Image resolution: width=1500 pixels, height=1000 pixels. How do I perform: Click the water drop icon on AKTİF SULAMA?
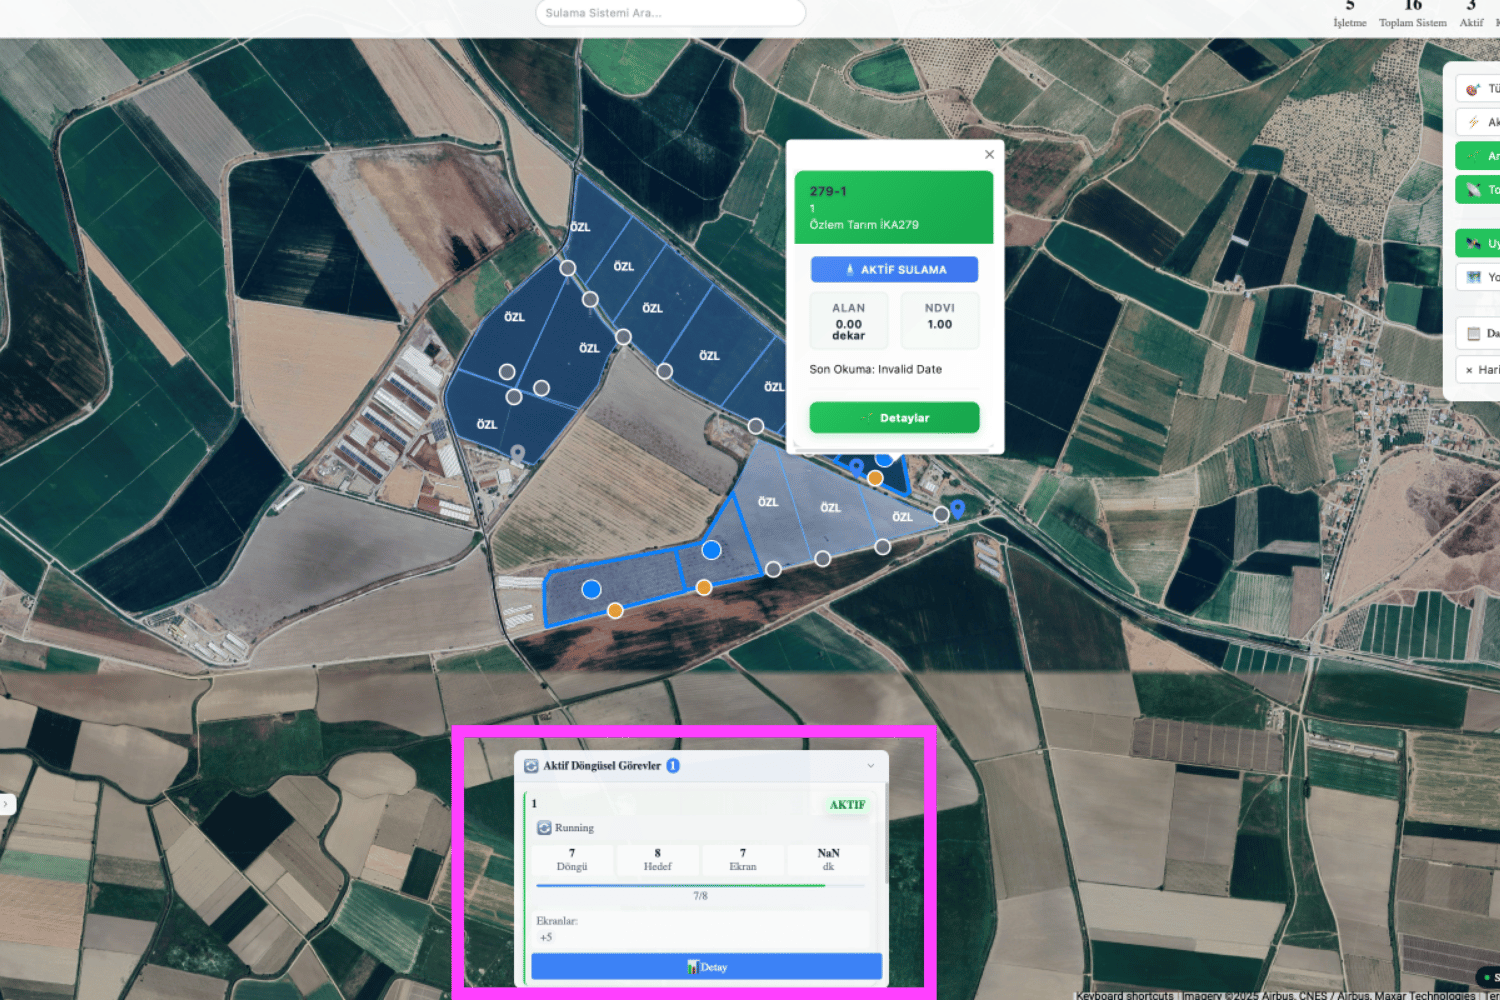(x=850, y=269)
